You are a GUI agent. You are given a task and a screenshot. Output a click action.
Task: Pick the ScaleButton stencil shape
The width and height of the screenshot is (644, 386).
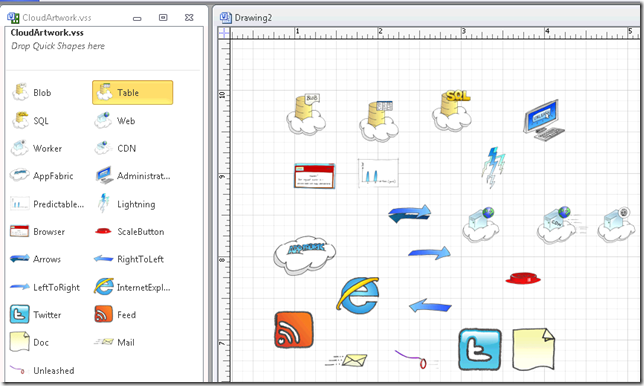[x=129, y=232]
